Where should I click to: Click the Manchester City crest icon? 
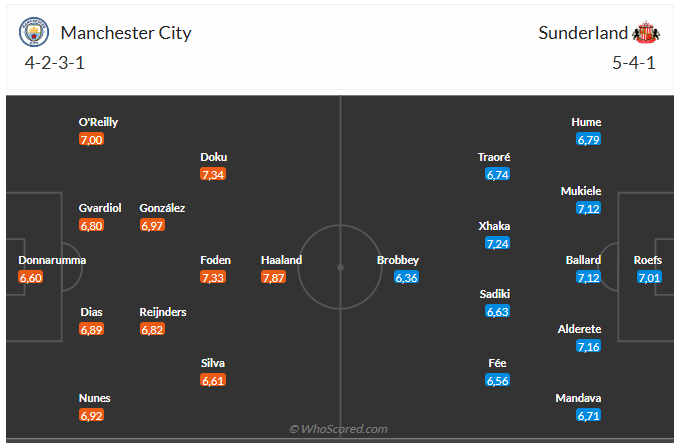[x=34, y=33]
